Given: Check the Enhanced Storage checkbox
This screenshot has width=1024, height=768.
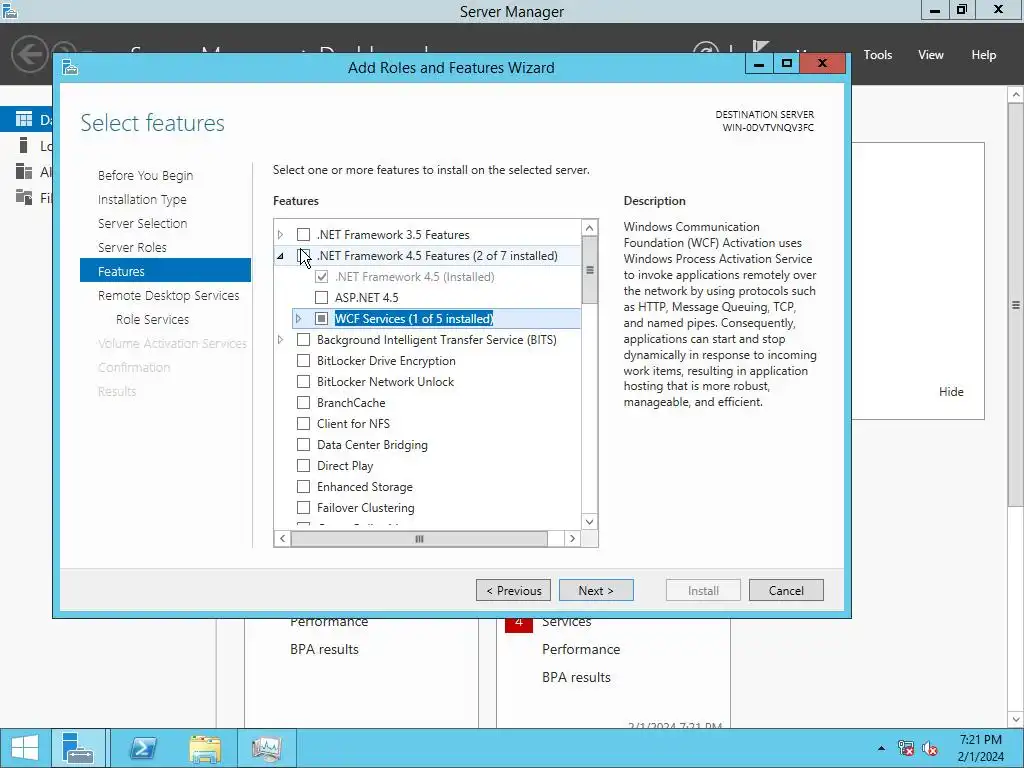Looking at the screenshot, I should 303,487.
